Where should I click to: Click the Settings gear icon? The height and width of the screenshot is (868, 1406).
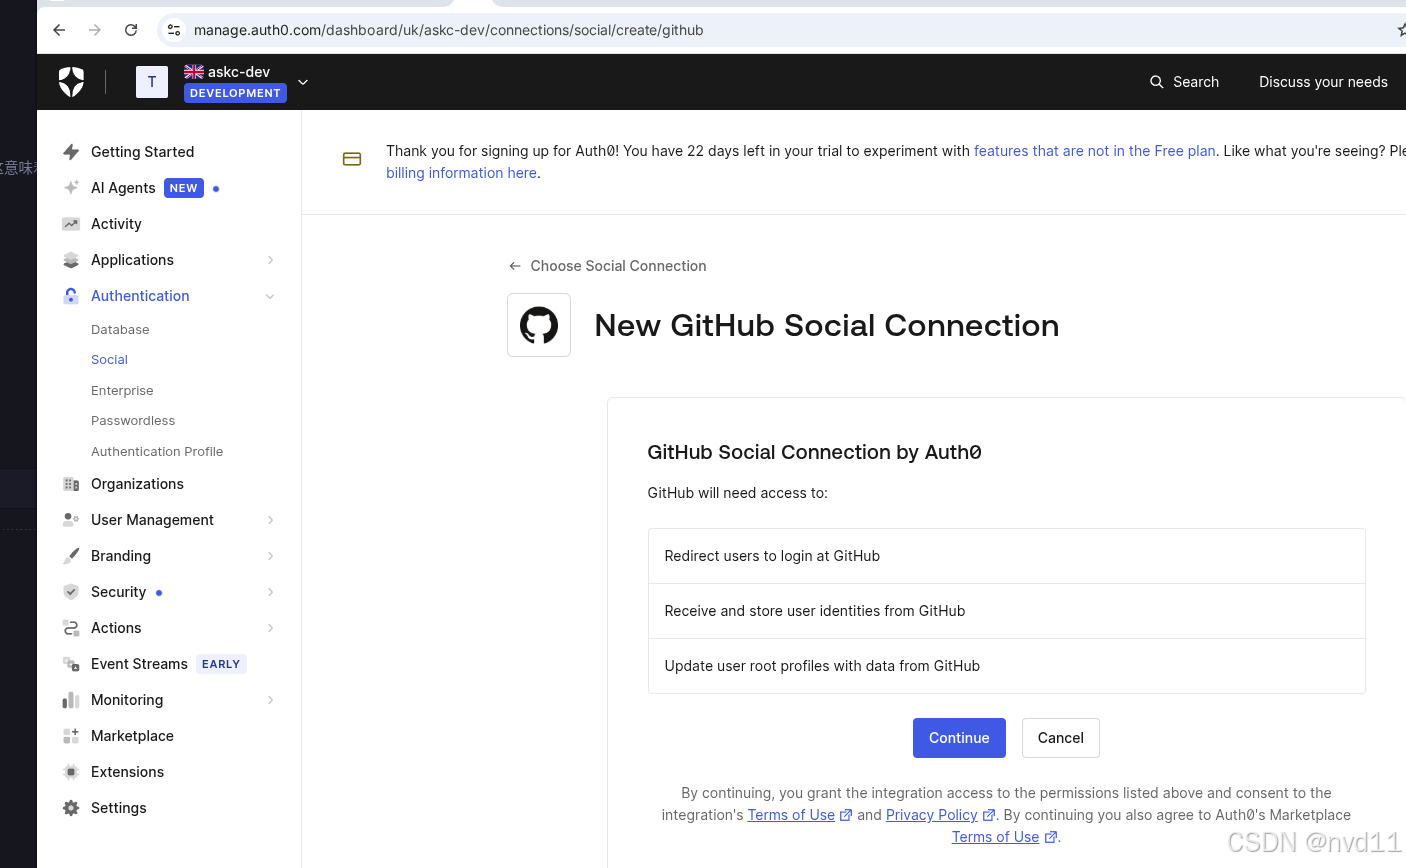click(71, 808)
